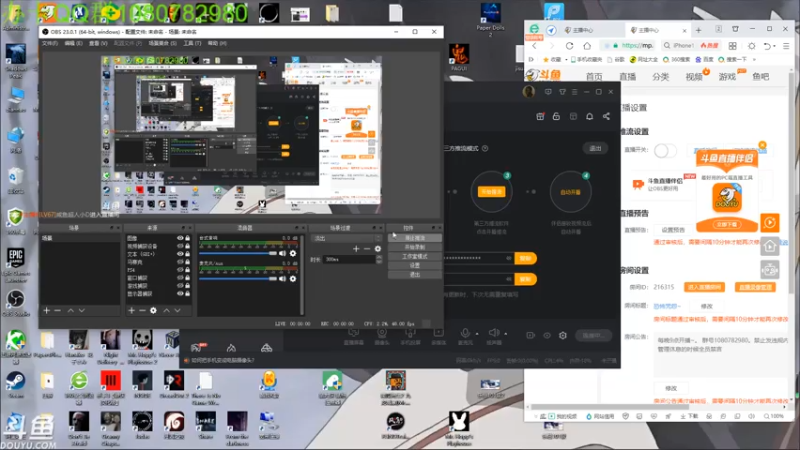Click share icon in Douyu companion

606,116
